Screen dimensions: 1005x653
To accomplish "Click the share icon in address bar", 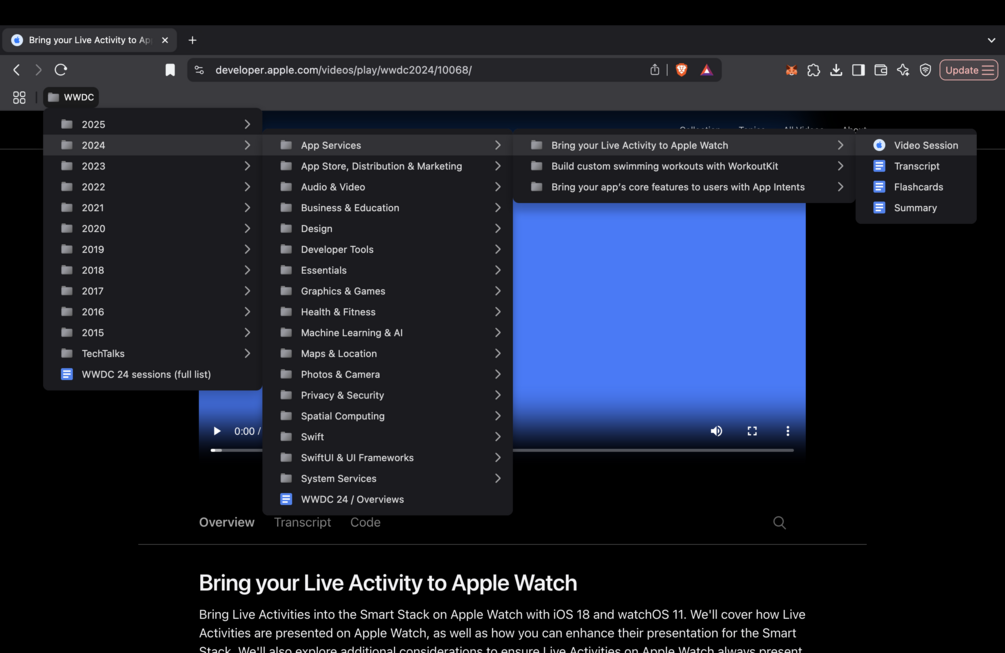I will point(654,70).
